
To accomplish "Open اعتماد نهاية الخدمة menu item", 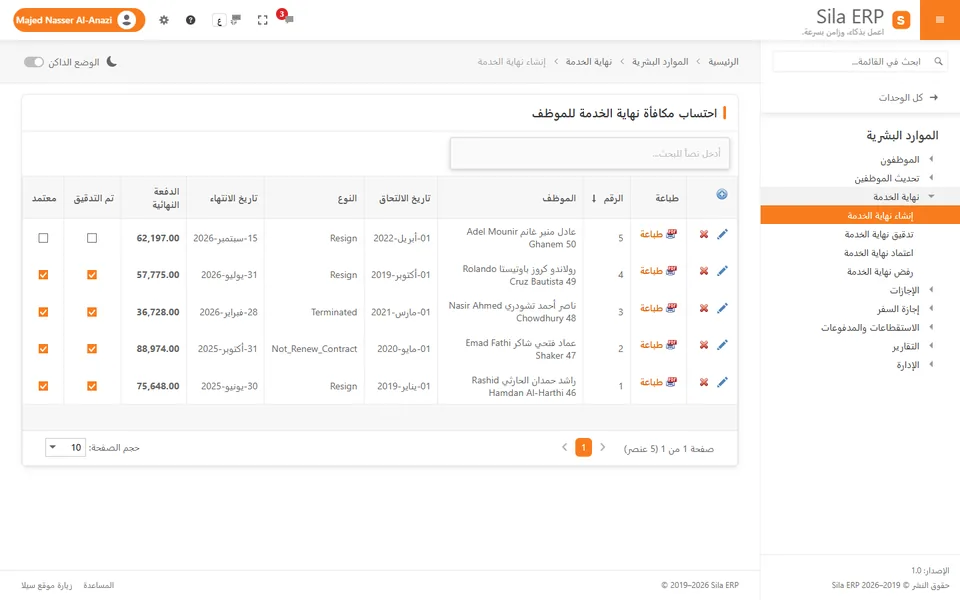I will (x=860, y=253).
